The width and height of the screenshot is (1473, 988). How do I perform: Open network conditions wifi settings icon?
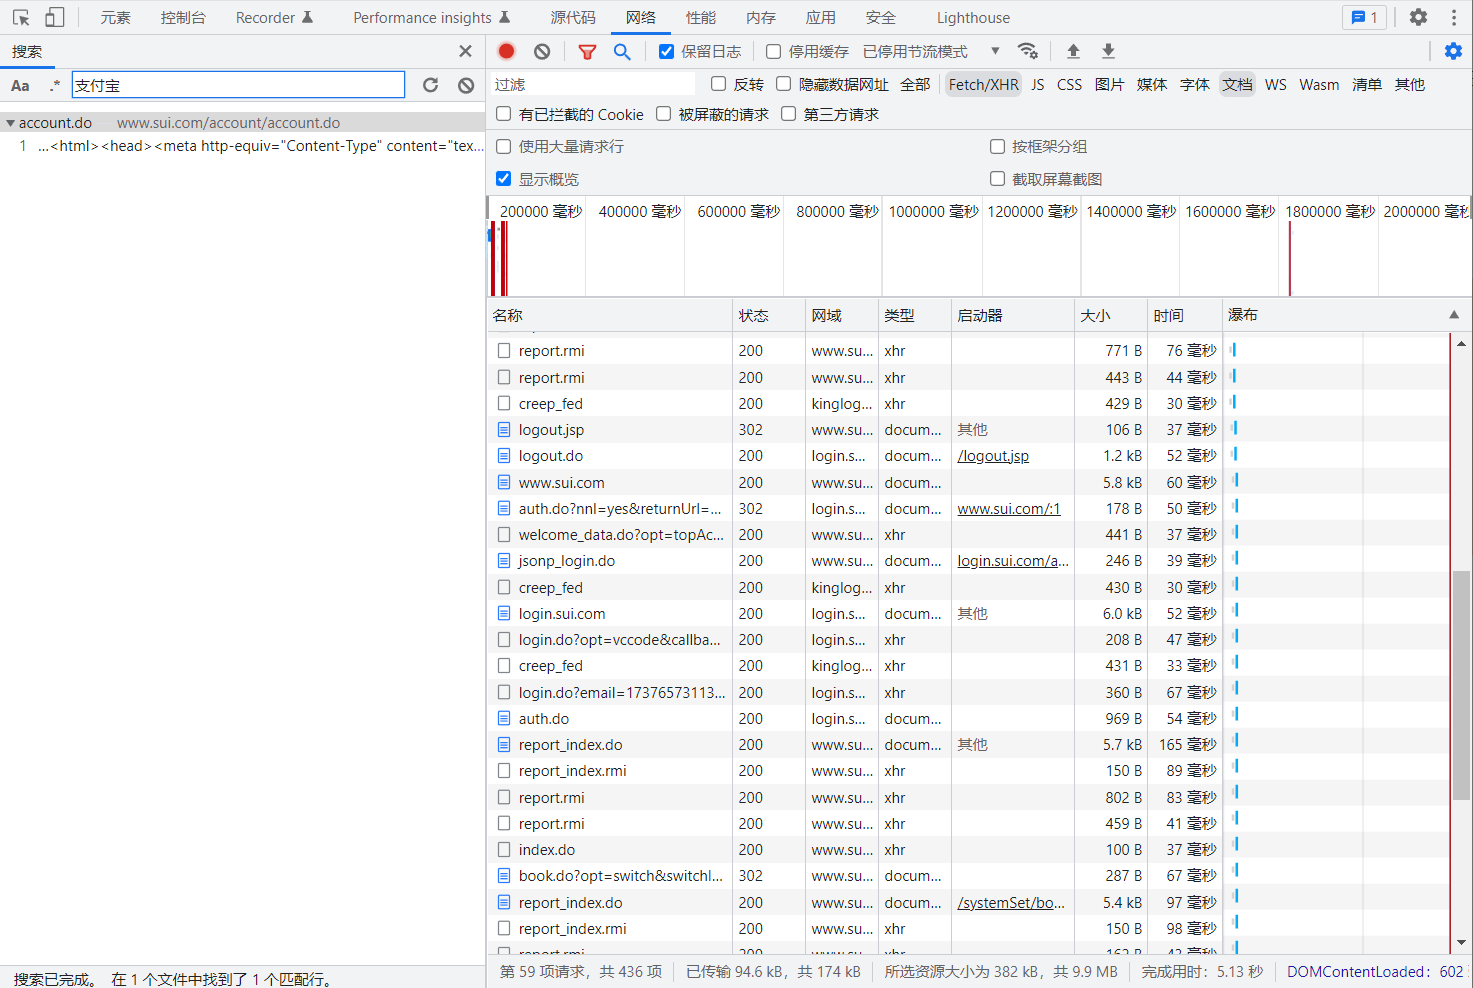(1027, 51)
